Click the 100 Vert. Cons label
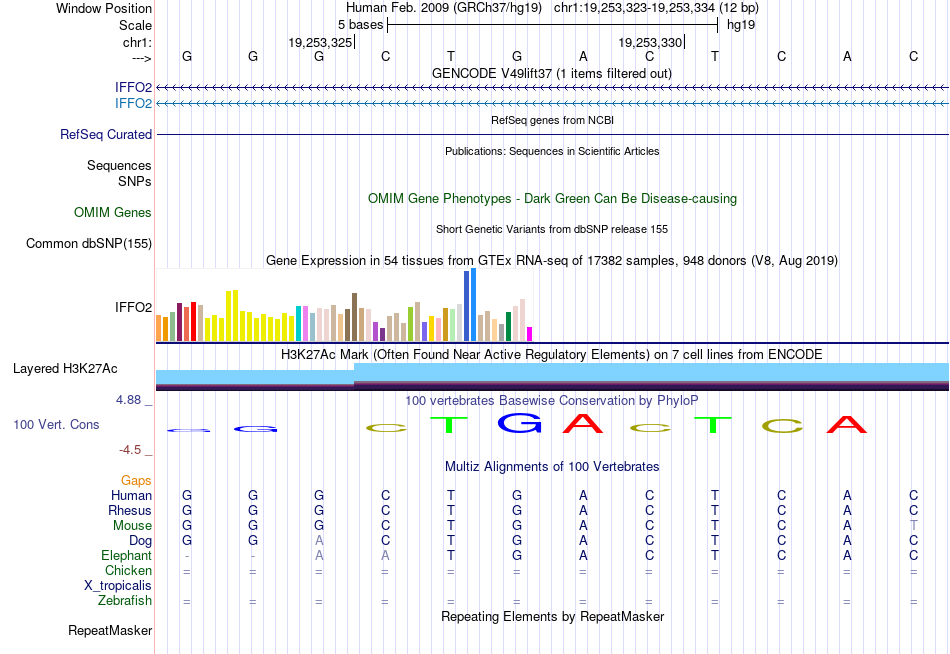Image resolution: width=950 pixels, height=654 pixels. [x=56, y=424]
